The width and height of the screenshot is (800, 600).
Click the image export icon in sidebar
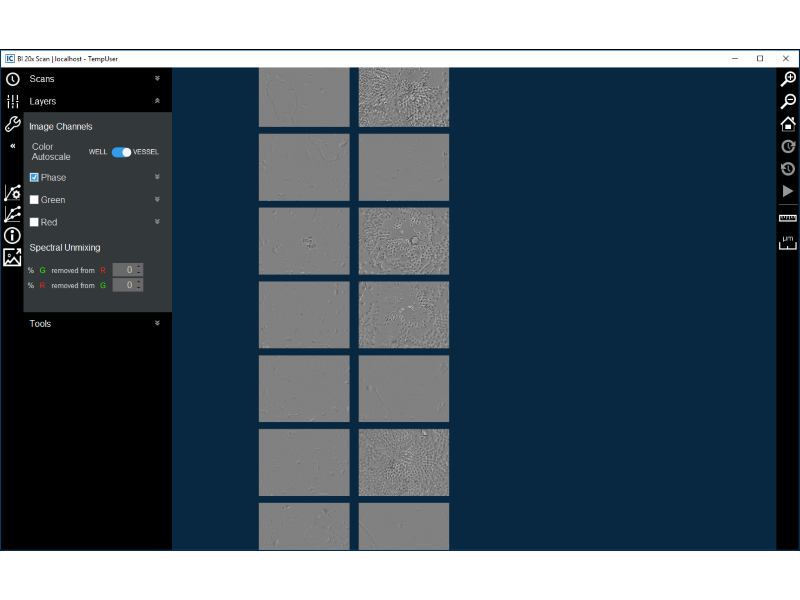[x=13, y=257]
